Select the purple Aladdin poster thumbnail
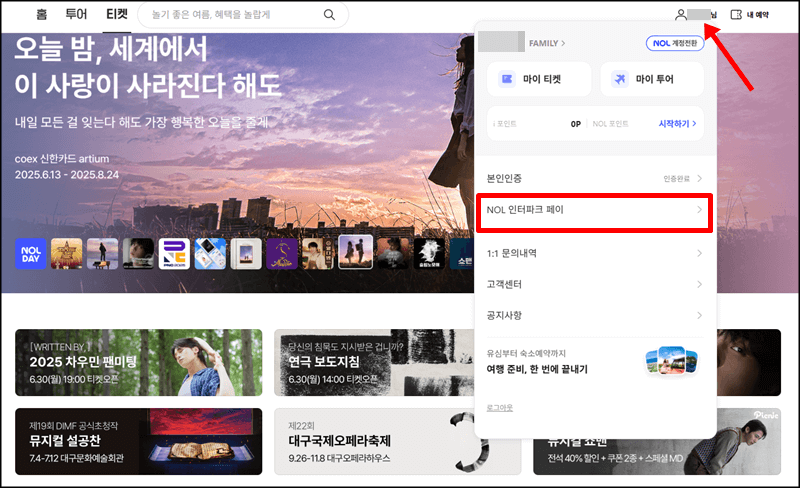The height and width of the screenshot is (488, 800). coord(282,254)
